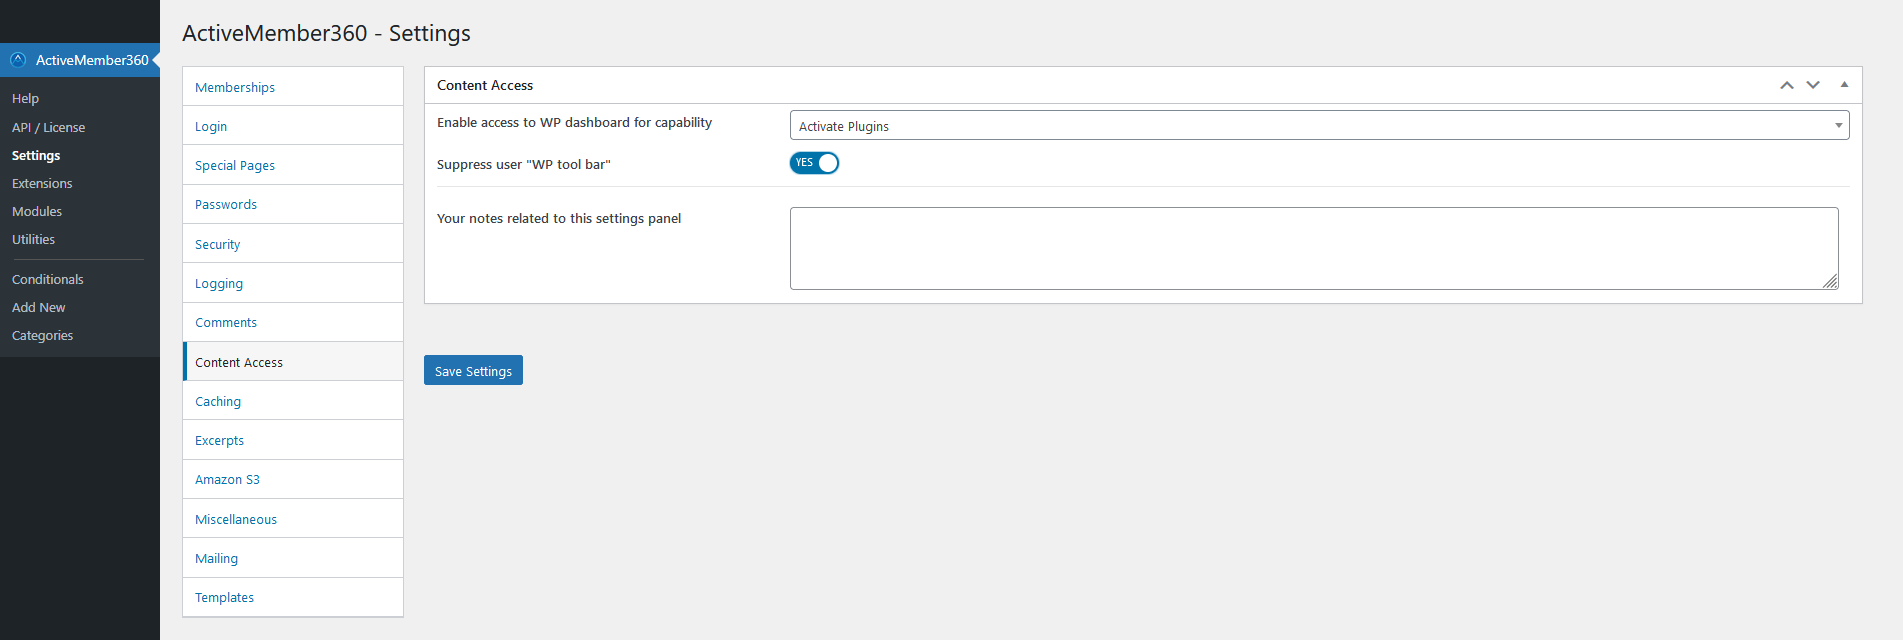
Task: Click the 'ActiveMember360 - Settings' page title
Action: coord(326,33)
